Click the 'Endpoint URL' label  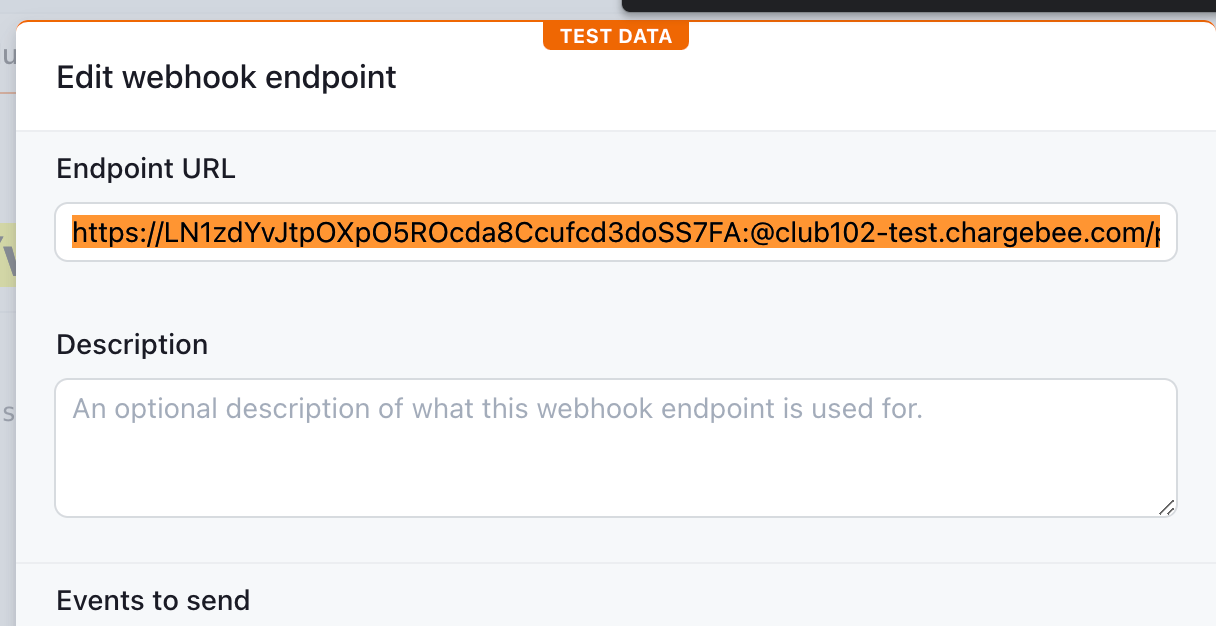click(x=146, y=169)
